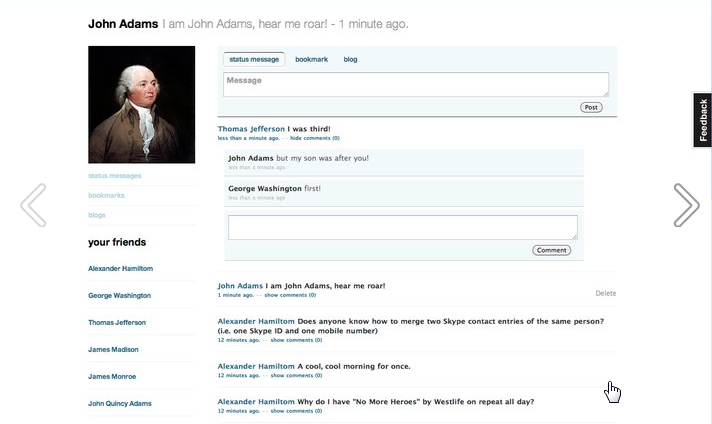Show comments on 'hear me roar' post
Screen dimensions: 712x424
[290, 295]
